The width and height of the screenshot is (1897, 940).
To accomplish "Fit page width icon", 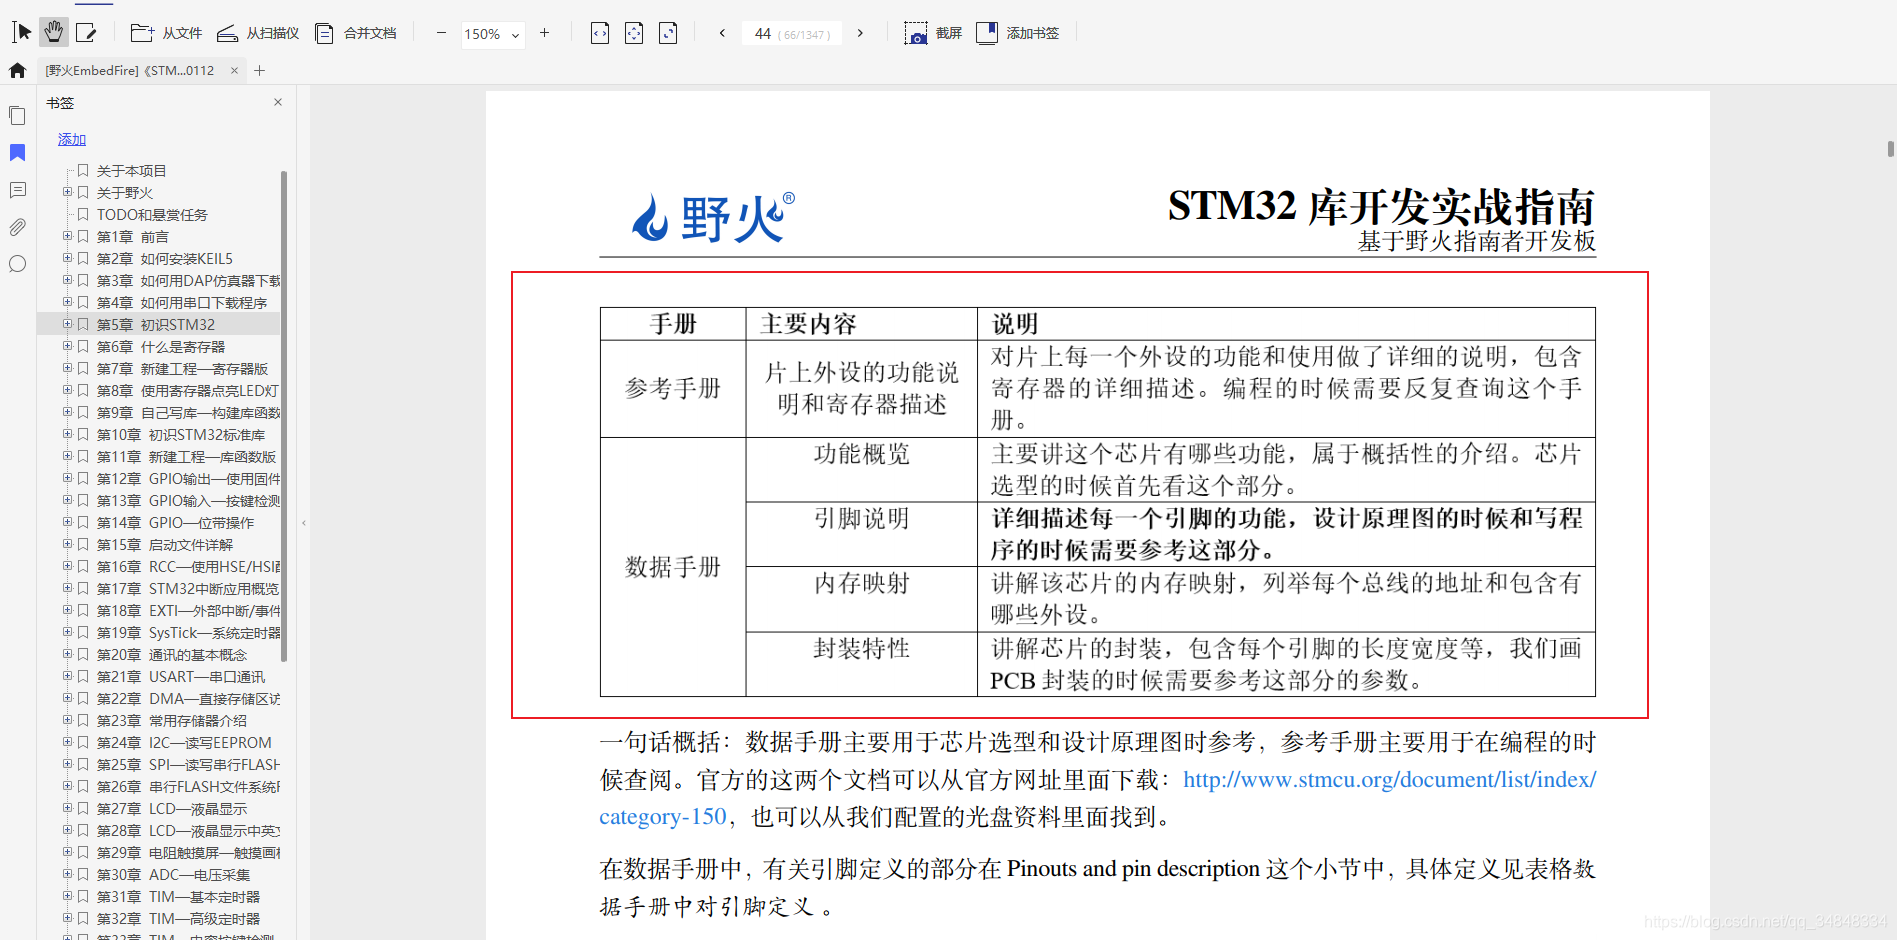I will (600, 33).
